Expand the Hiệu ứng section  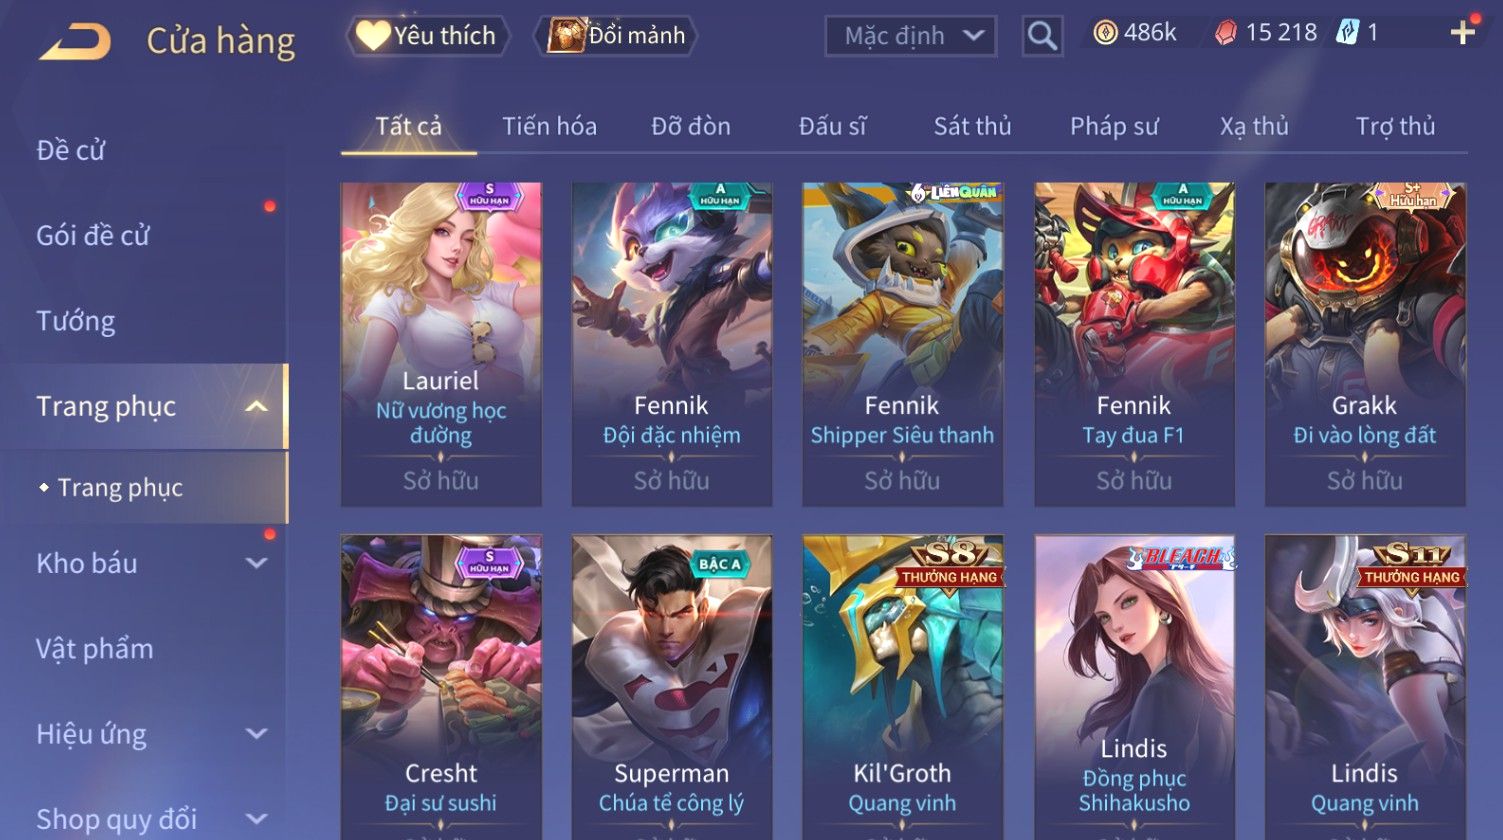(x=256, y=733)
